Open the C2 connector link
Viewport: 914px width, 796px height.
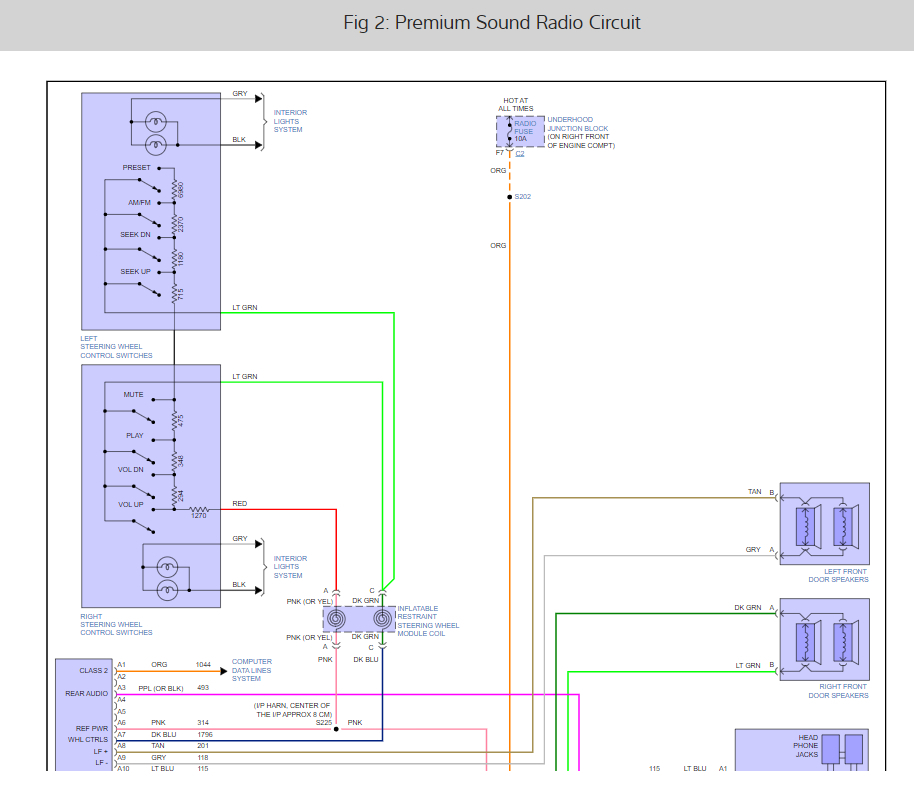[x=520, y=154]
